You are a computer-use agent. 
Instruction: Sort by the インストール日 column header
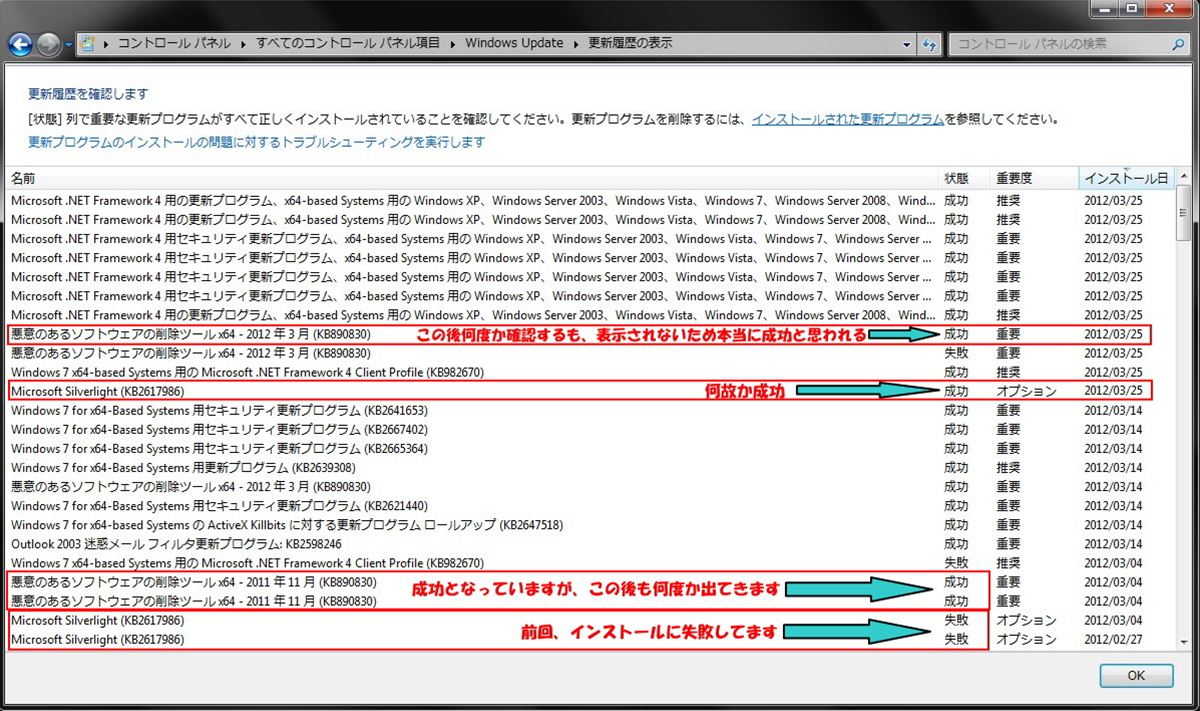(x=1126, y=178)
